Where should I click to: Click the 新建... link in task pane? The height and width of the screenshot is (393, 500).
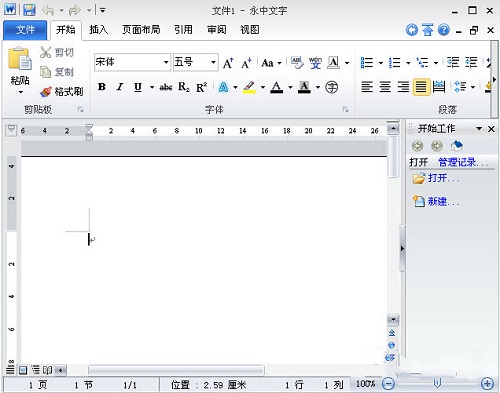point(443,201)
